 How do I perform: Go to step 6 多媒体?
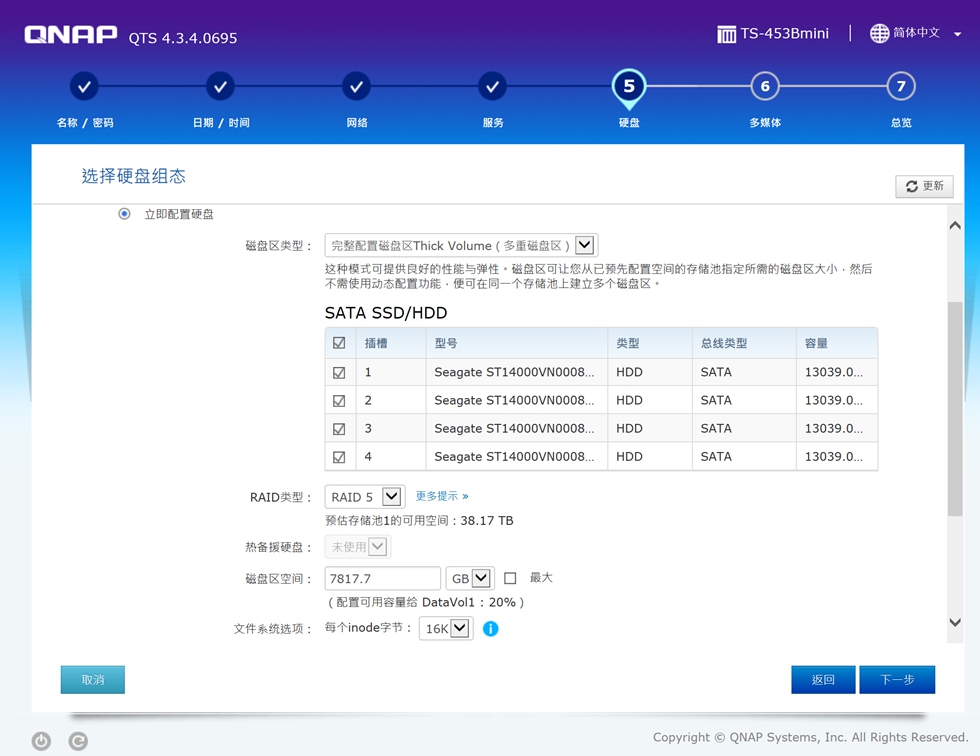pyautogui.click(x=764, y=86)
